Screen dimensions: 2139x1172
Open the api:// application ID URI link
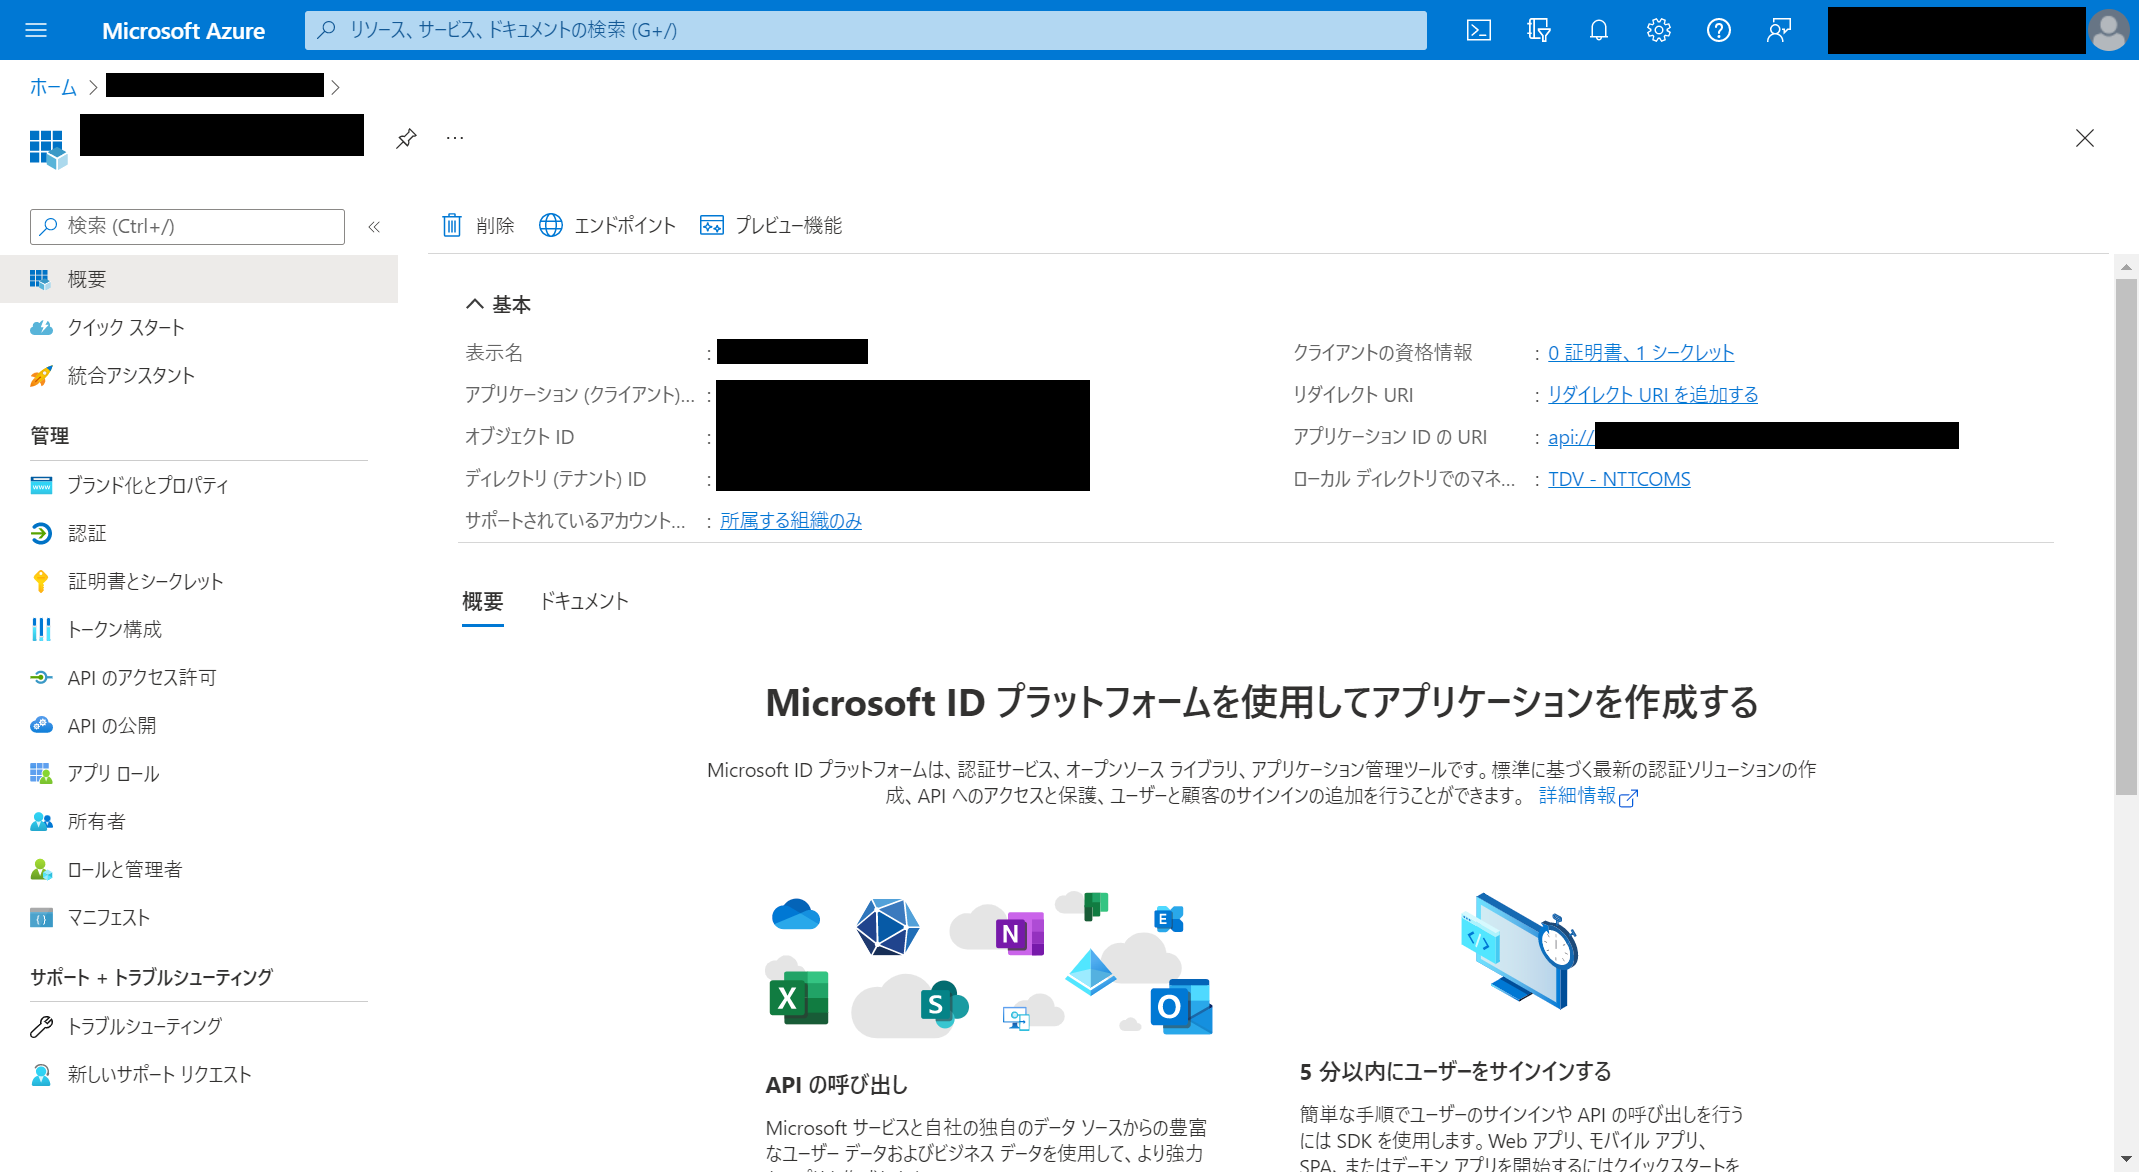pyautogui.click(x=1572, y=436)
